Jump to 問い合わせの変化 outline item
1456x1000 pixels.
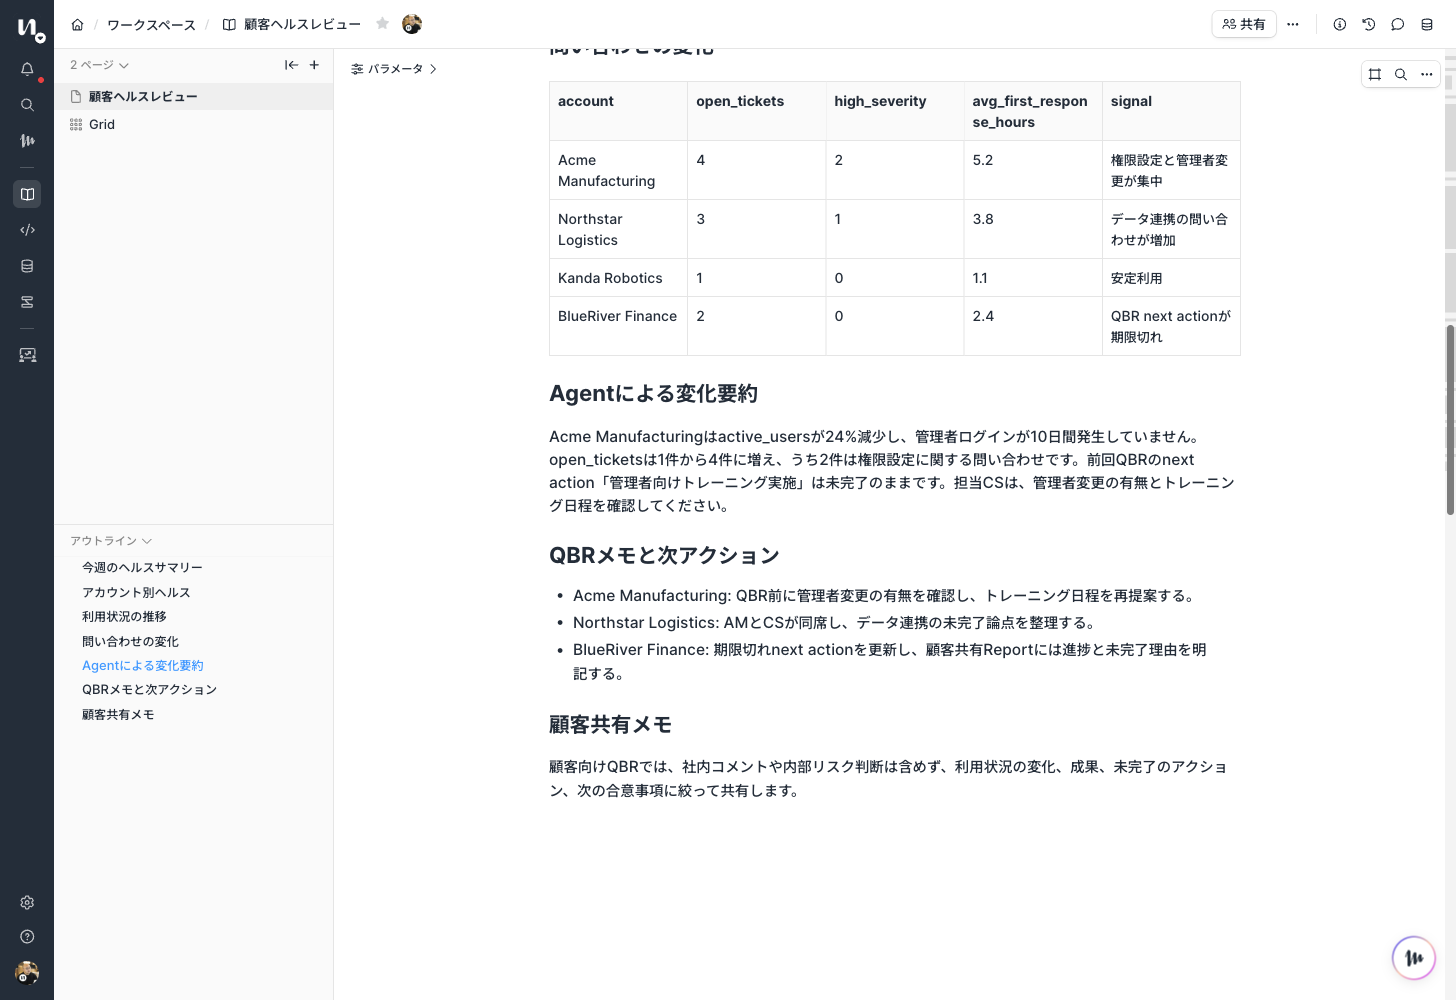tap(130, 642)
